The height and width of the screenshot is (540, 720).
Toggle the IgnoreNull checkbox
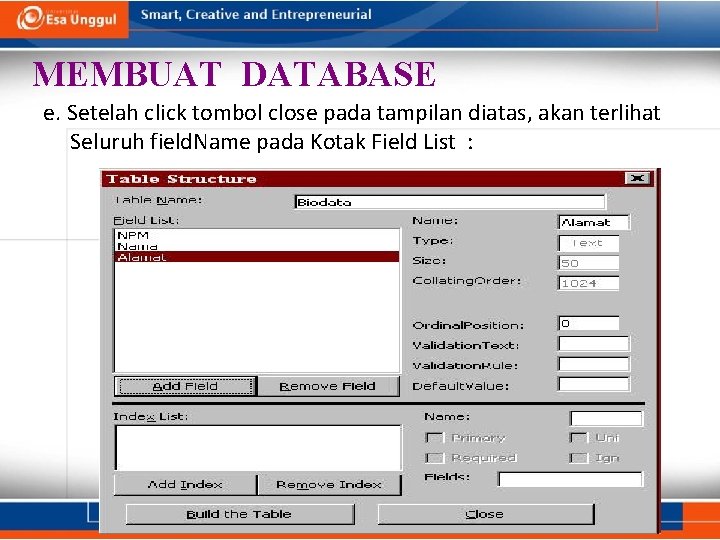pos(579,458)
